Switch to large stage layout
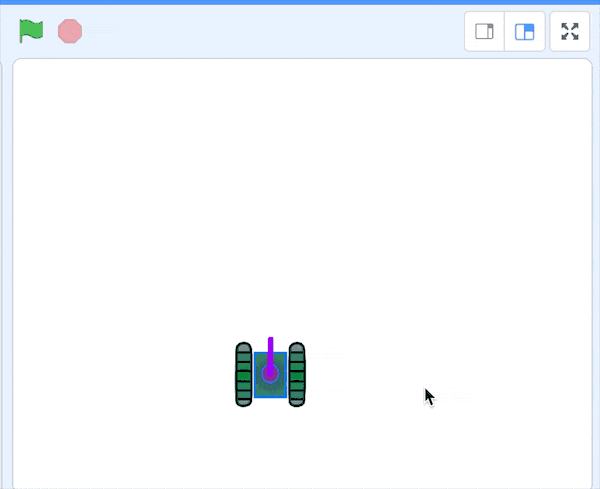The height and width of the screenshot is (489, 600). [525, 31]
